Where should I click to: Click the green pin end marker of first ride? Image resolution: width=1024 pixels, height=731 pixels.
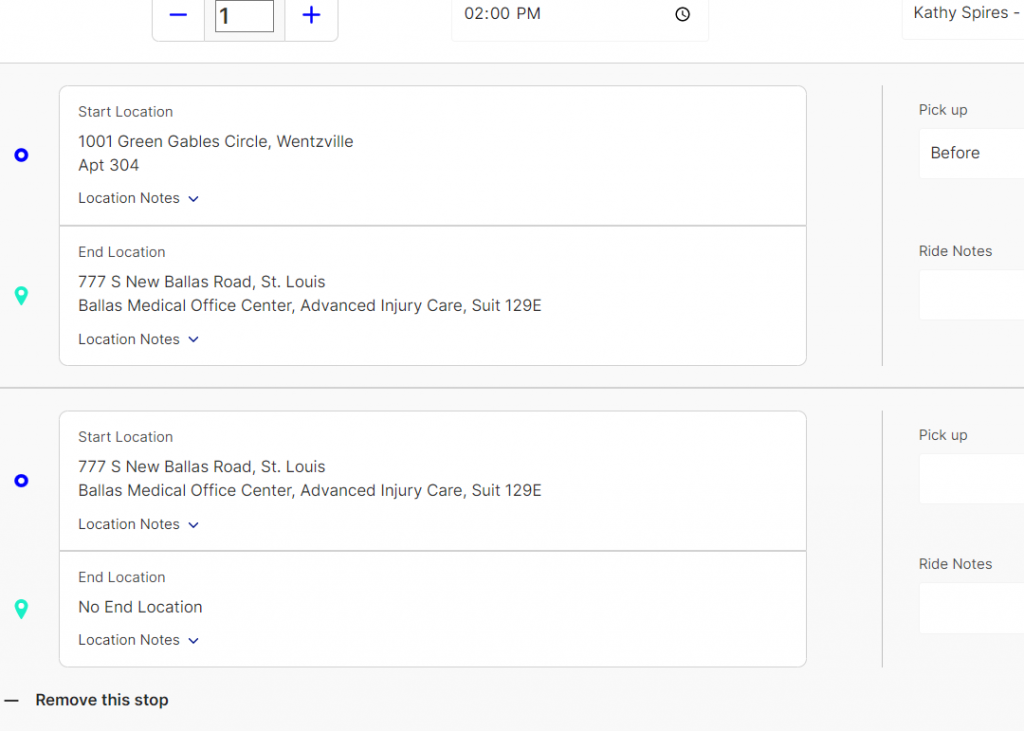21,296
